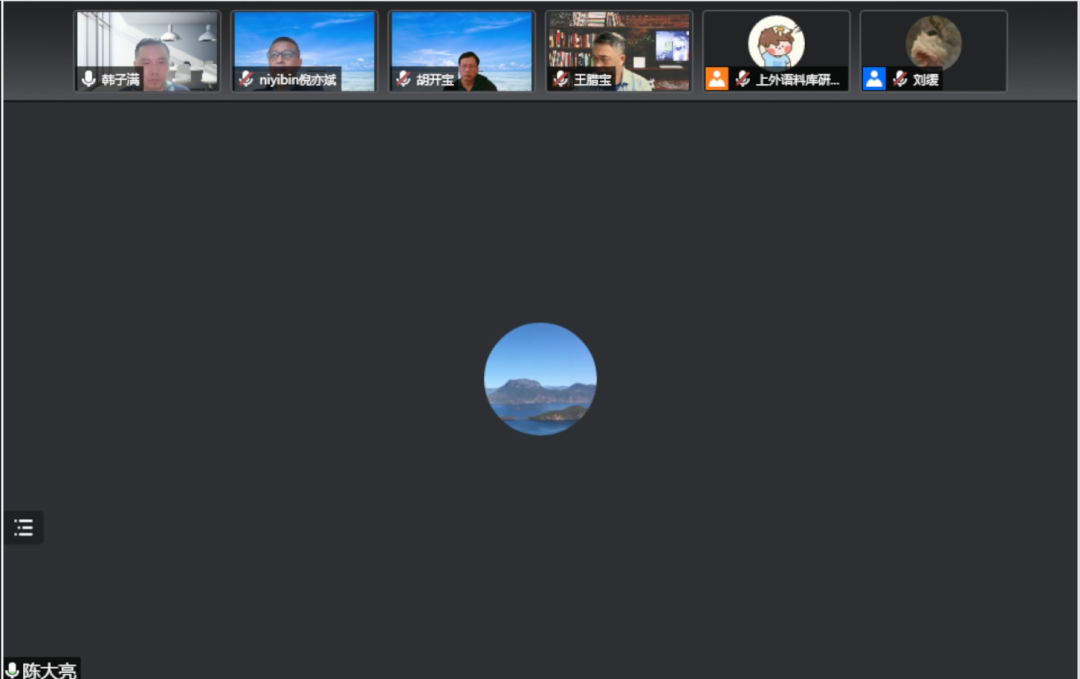Click the central landscape avatar of the speaker

[x=540, y=378]
